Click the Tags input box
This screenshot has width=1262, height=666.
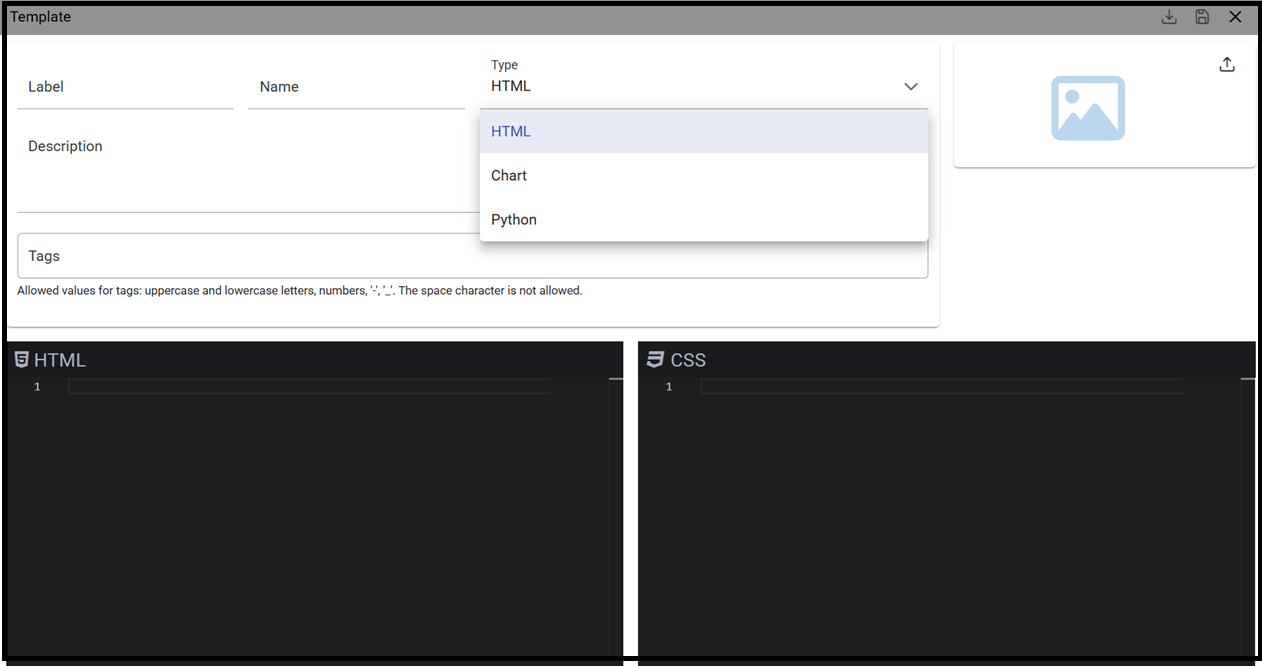472,256
